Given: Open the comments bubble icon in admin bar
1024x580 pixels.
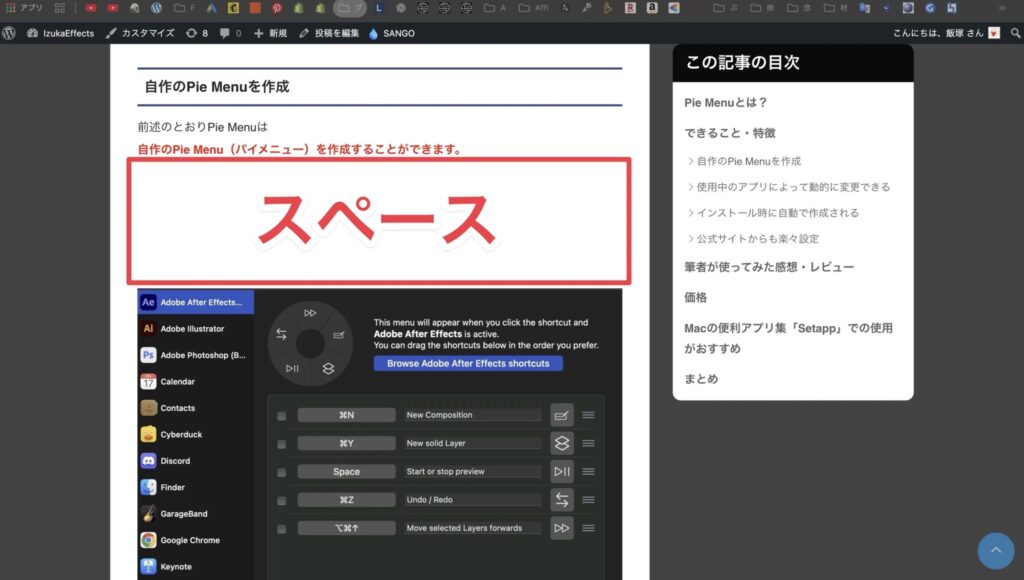Looking at the screenshot, I should tap(224, 33).
